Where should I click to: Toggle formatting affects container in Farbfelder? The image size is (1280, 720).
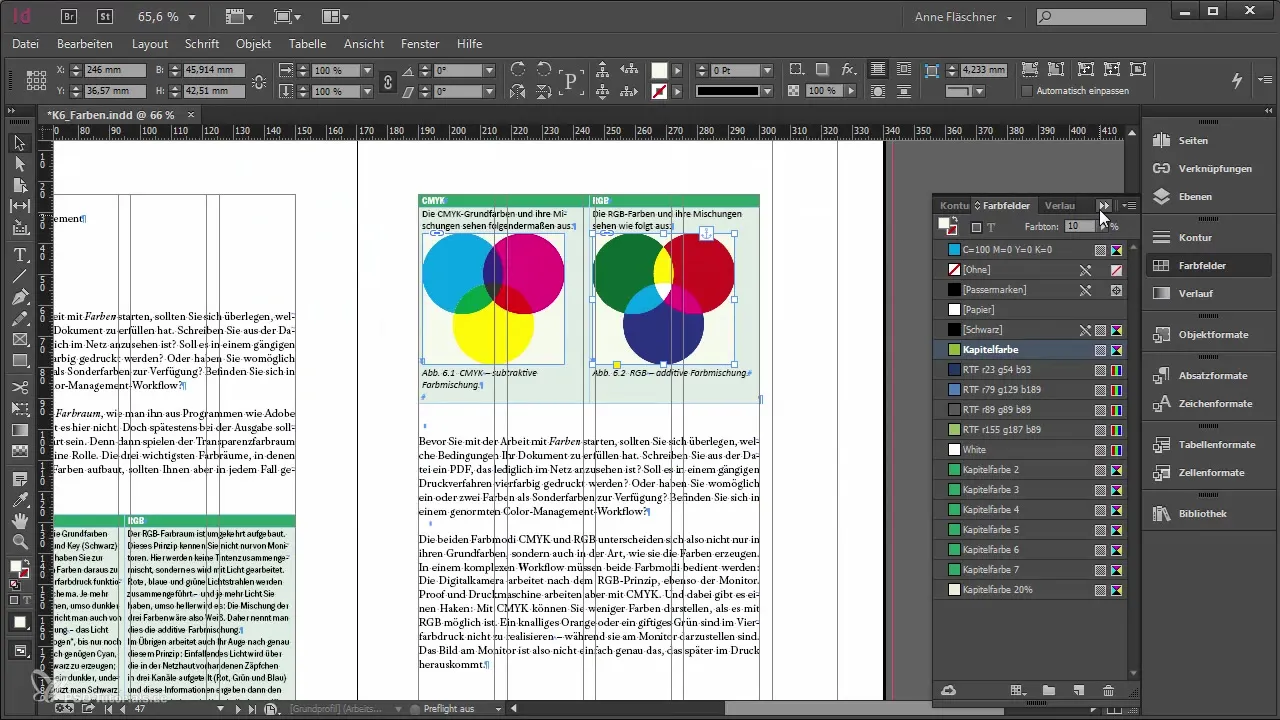click(x=976, y=227)
